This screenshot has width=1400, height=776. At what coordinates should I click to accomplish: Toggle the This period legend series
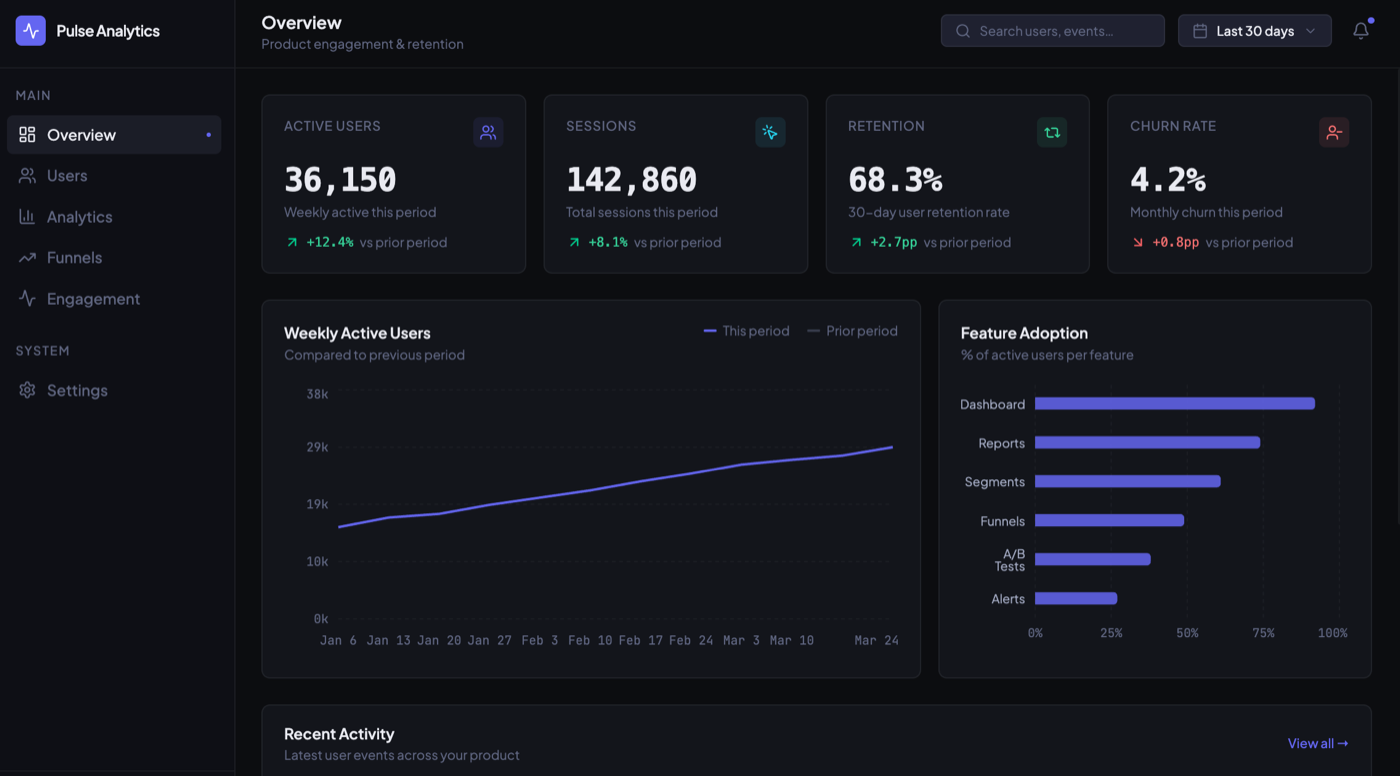click(746, 331)
